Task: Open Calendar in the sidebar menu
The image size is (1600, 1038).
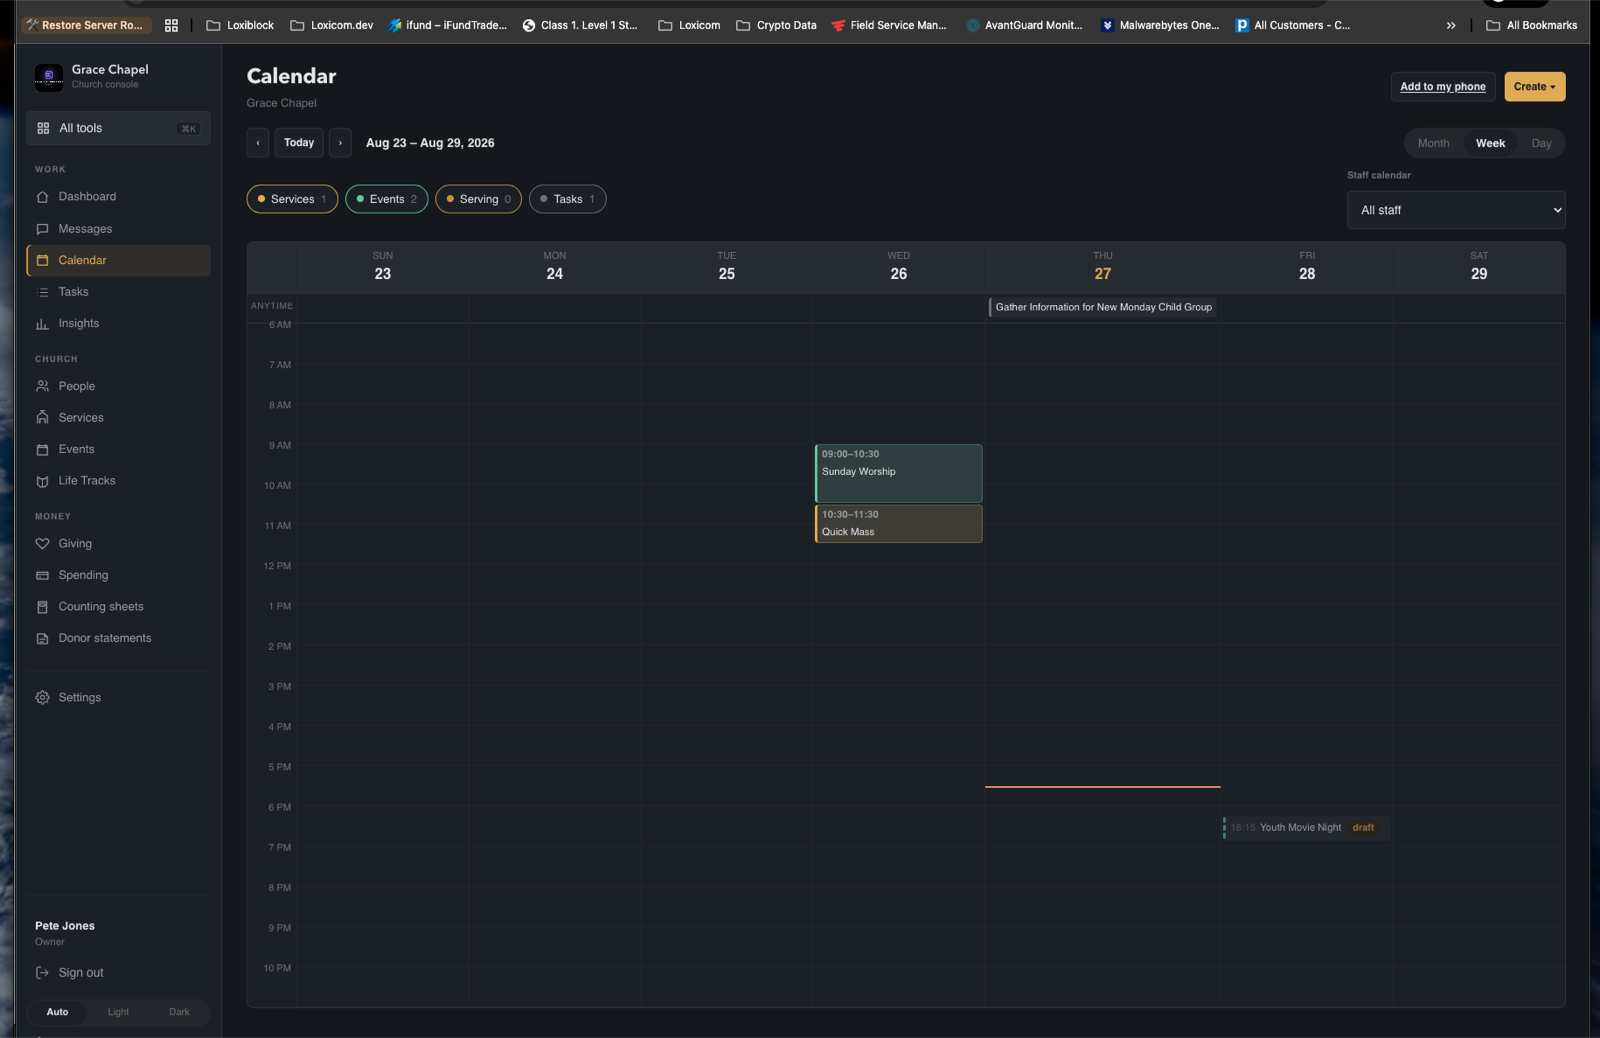Action: click(118, 260)
